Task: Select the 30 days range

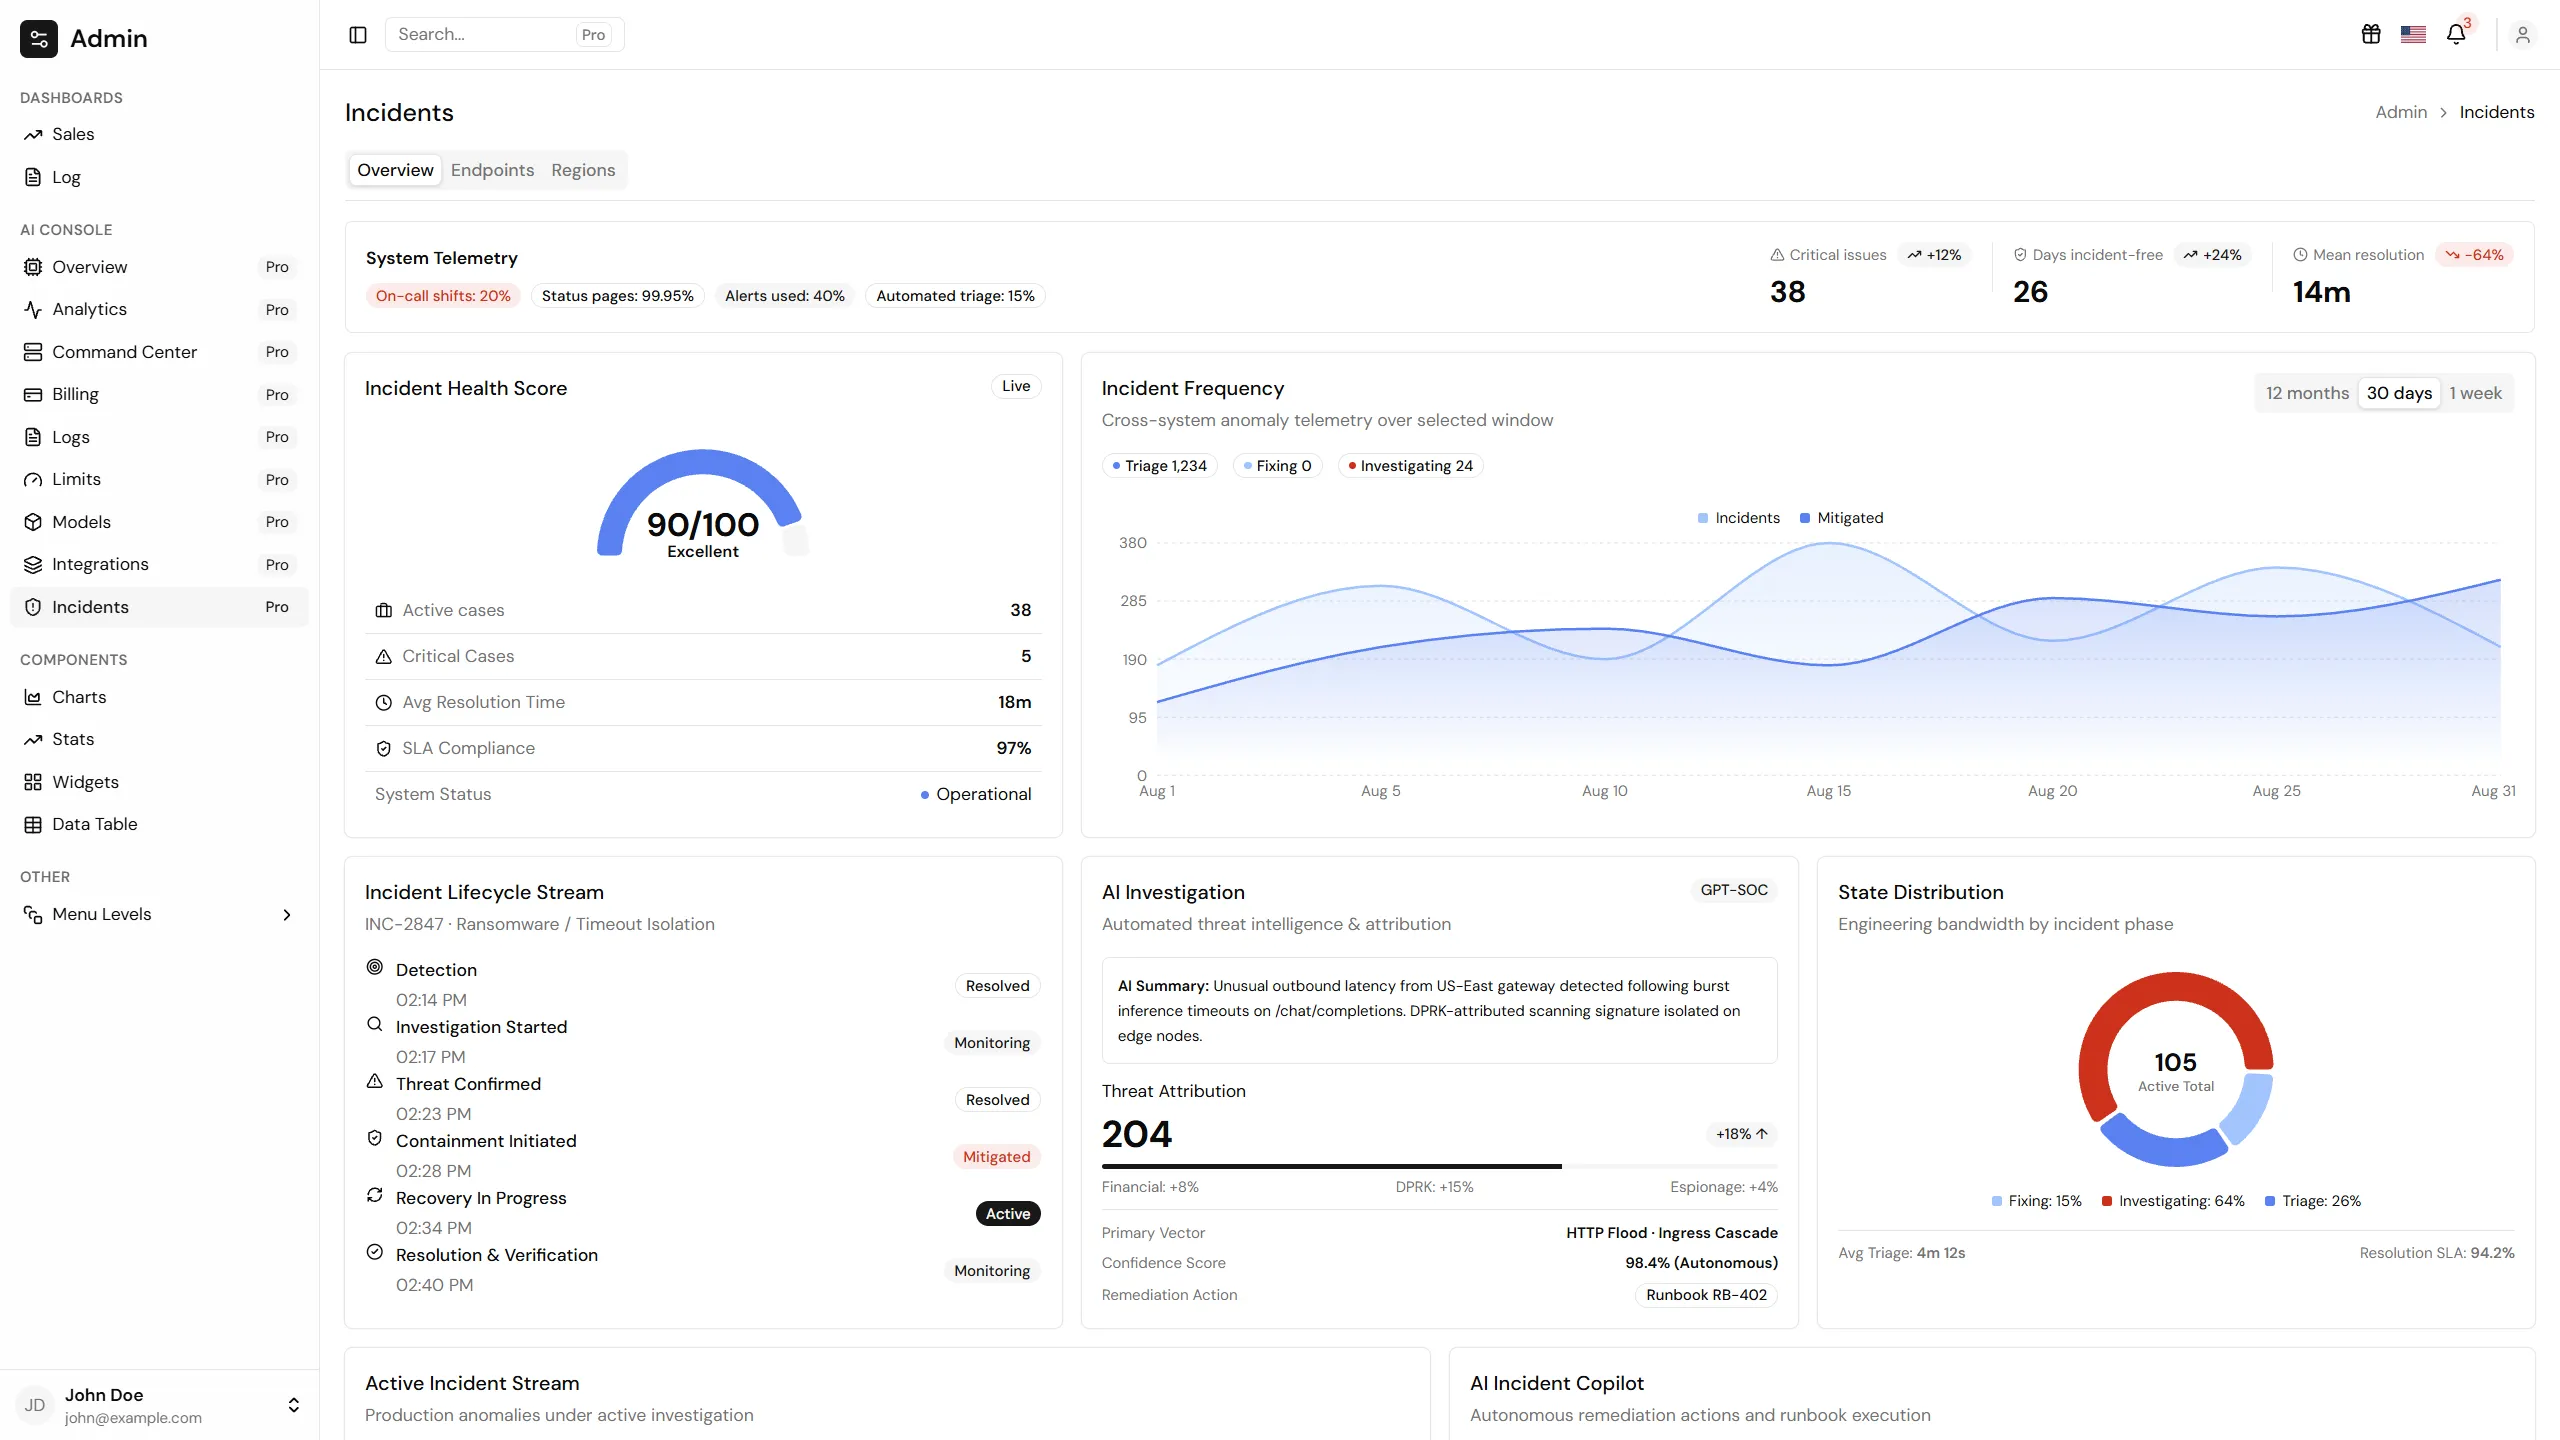Action: point(2399,393)
